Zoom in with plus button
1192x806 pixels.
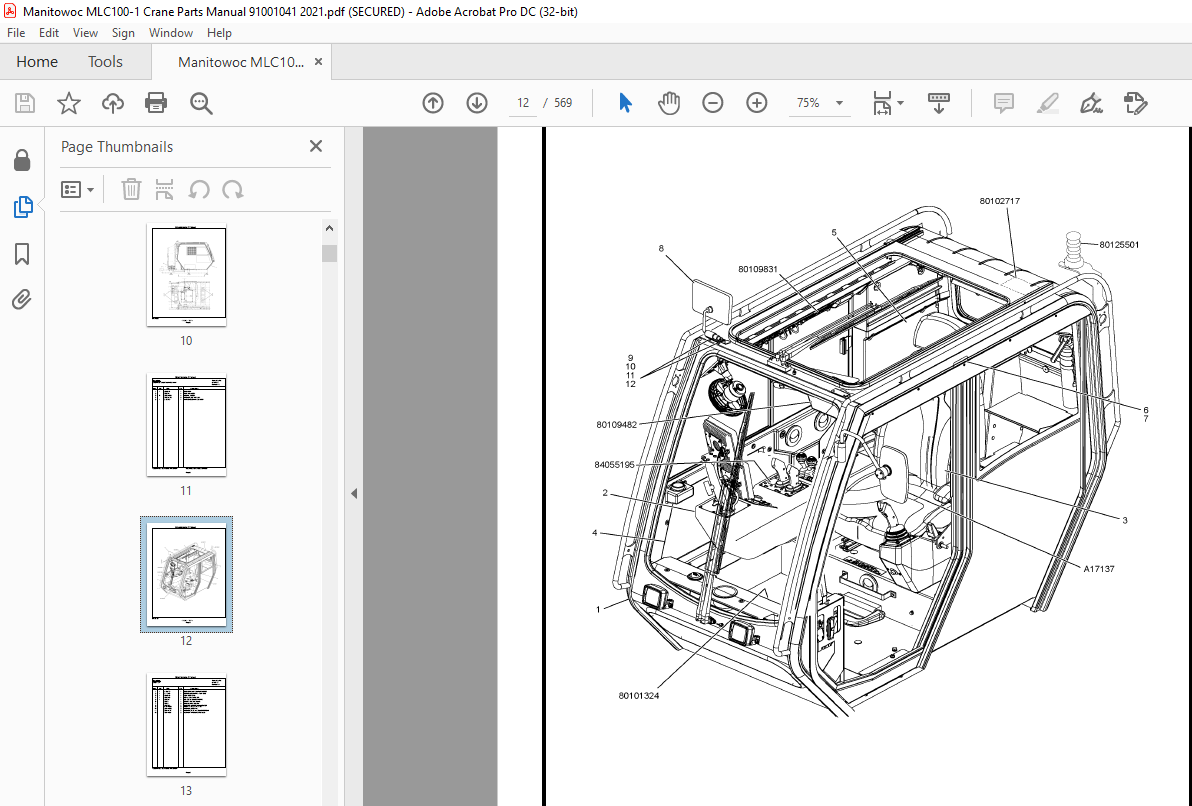point(756,103)
